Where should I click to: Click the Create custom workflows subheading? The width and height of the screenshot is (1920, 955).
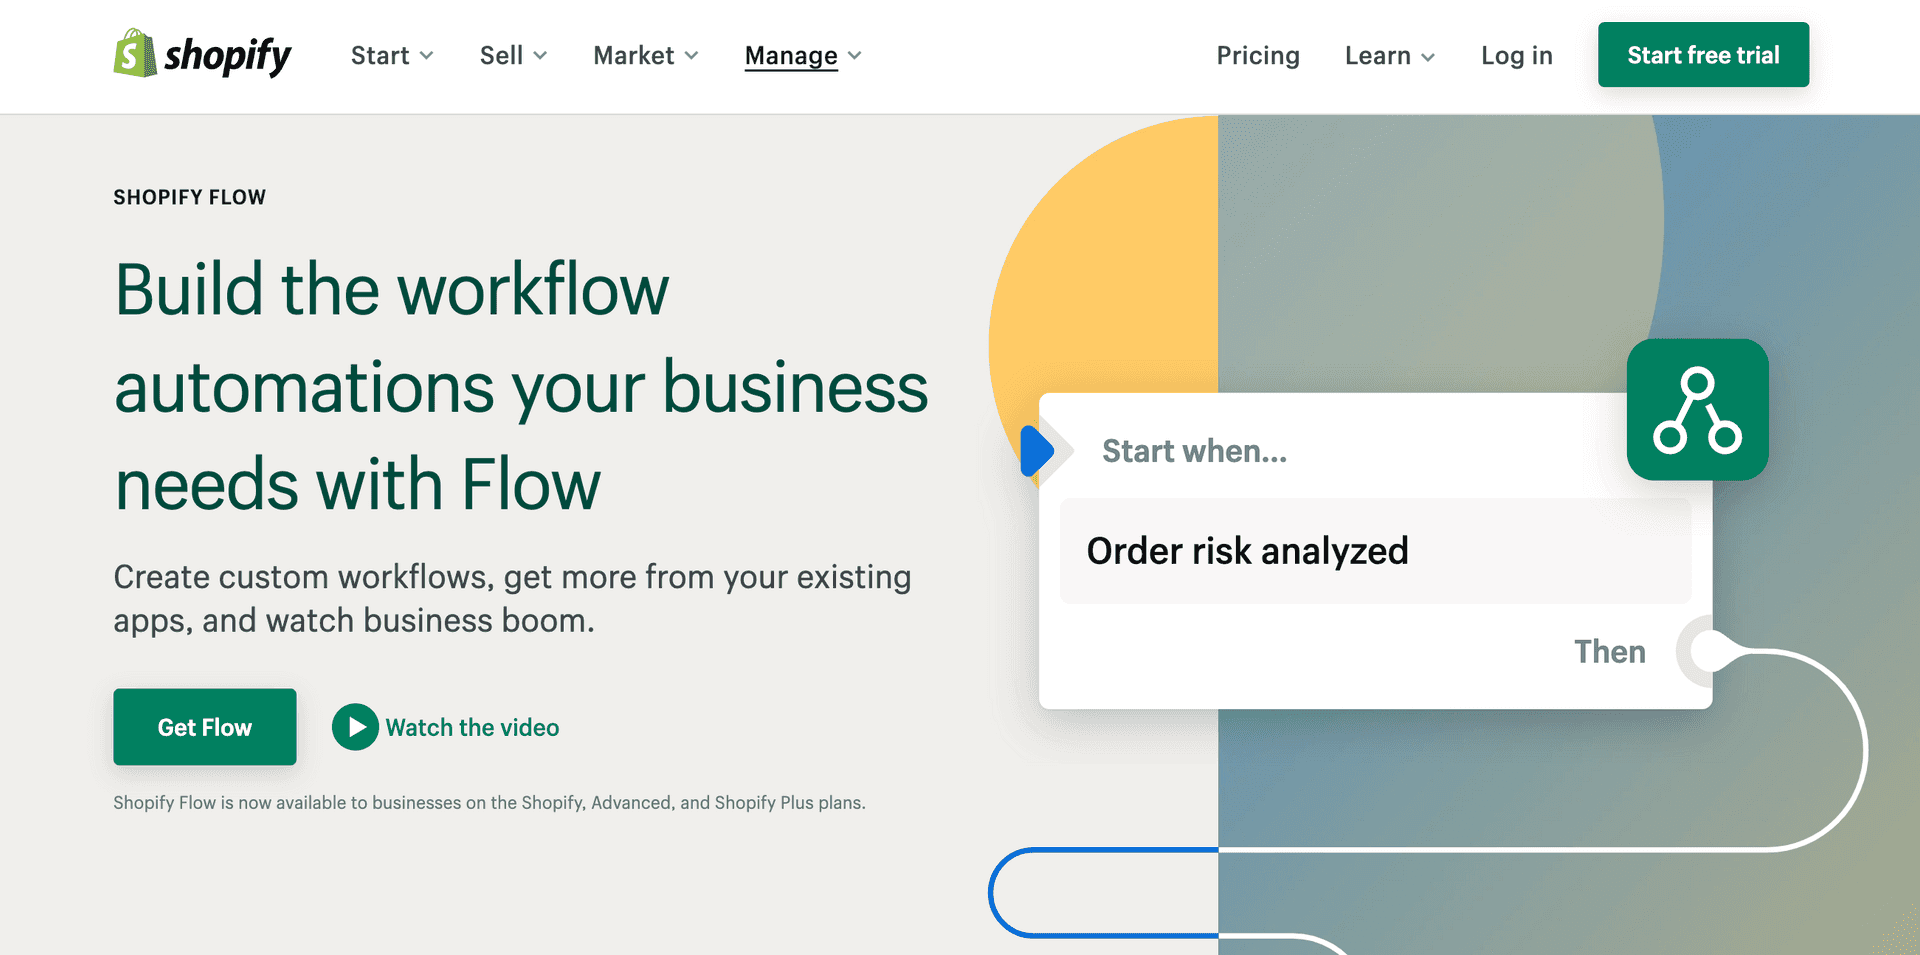pos(512,598)
